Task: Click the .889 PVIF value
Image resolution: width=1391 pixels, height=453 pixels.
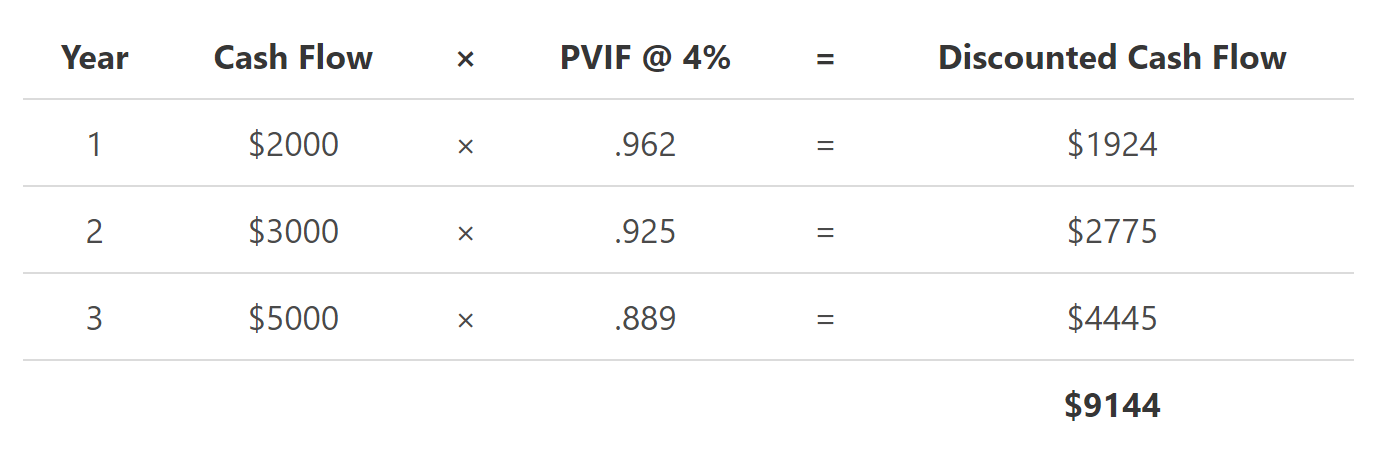Action: 645,319
